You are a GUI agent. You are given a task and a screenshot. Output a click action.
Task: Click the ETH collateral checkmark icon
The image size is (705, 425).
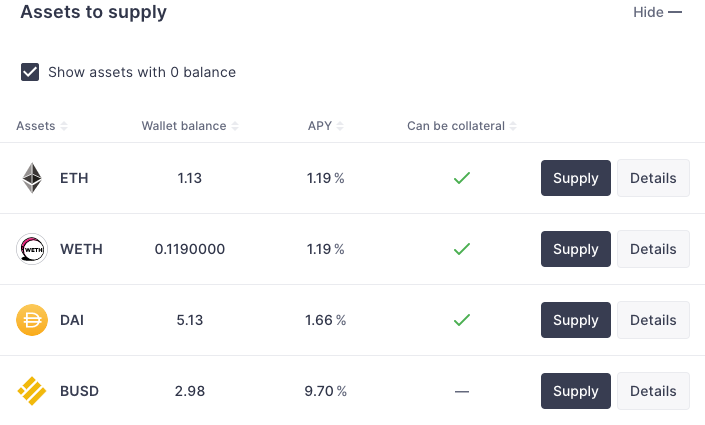coord(461,178)
